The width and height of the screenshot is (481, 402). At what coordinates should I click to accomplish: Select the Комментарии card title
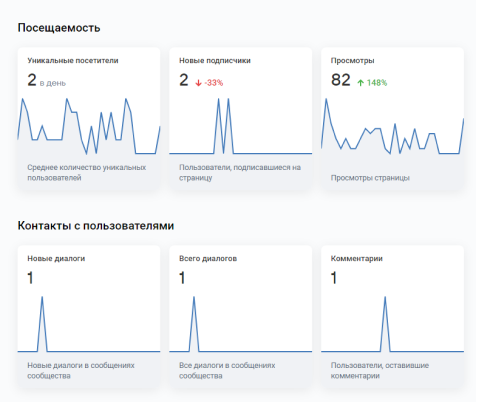pyautogui.click(x=357, y=259)
